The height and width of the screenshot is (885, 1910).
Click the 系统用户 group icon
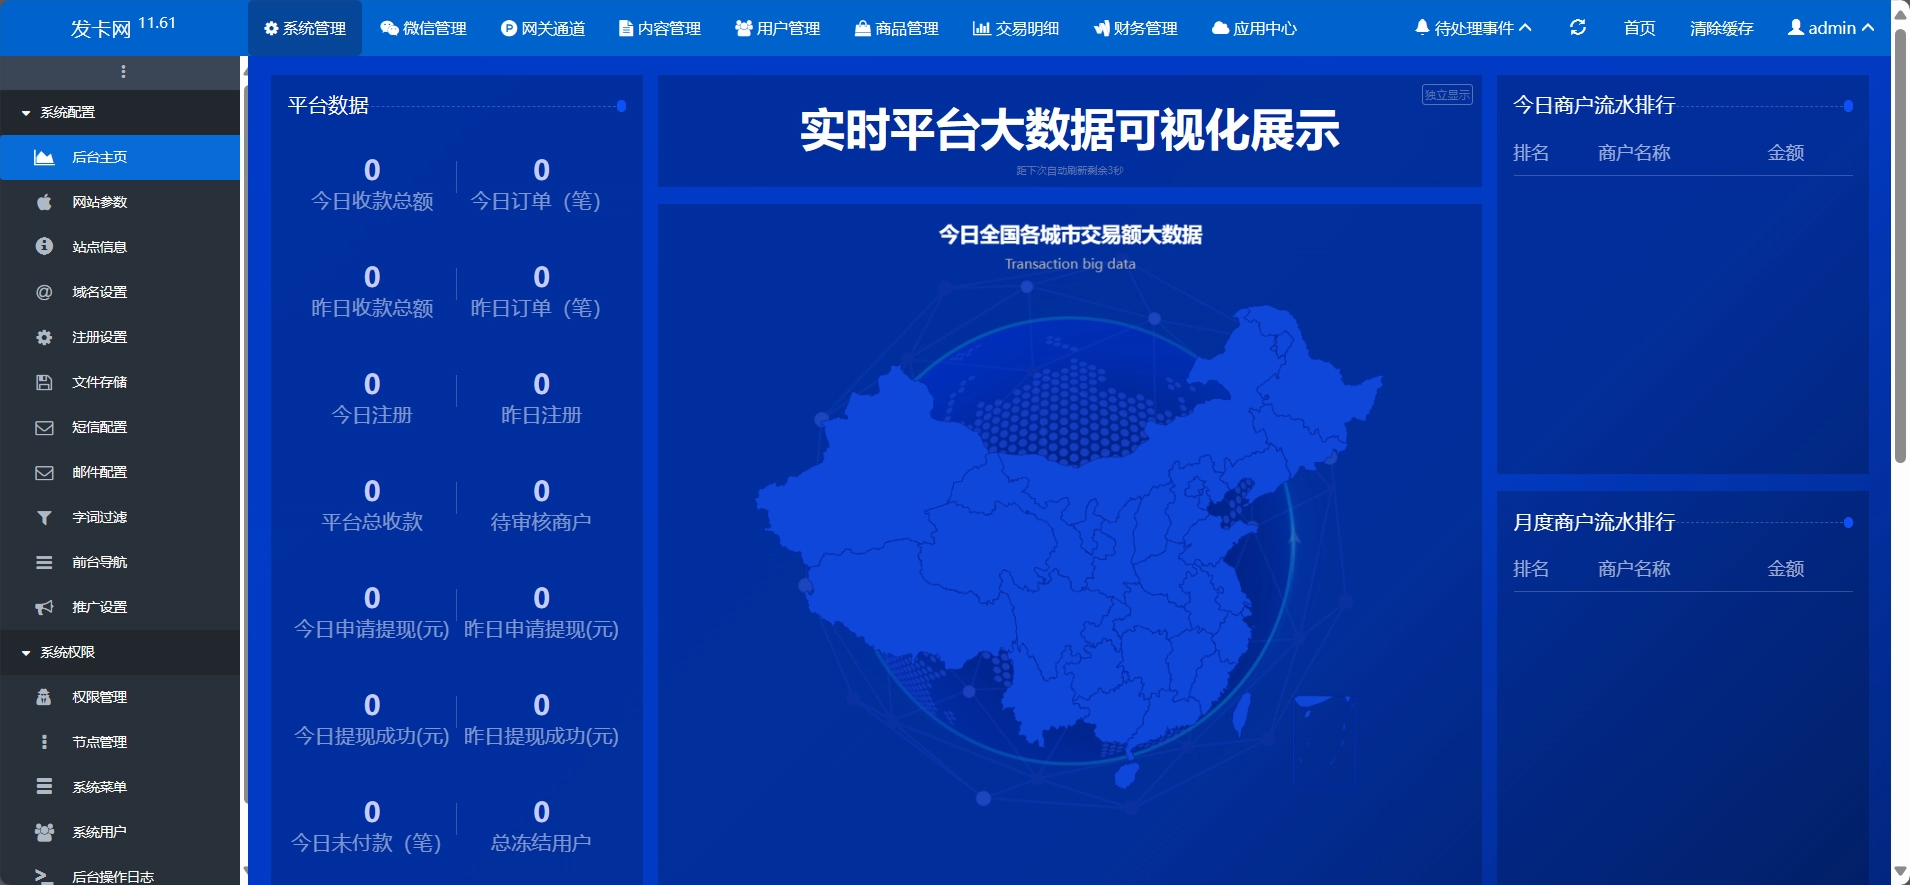(x=44, y=832)
